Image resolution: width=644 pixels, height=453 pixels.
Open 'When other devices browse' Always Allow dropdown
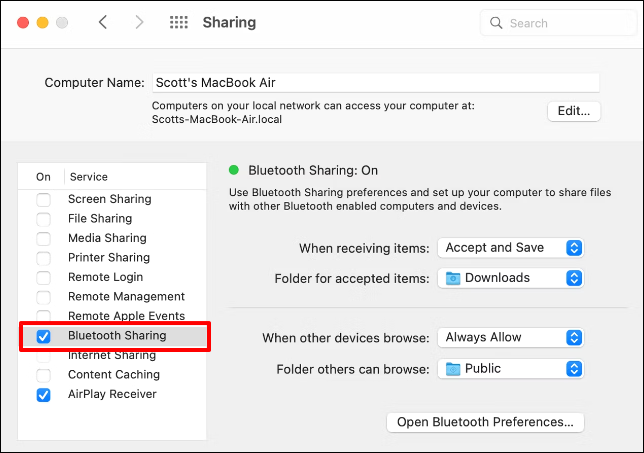point(510,338)
